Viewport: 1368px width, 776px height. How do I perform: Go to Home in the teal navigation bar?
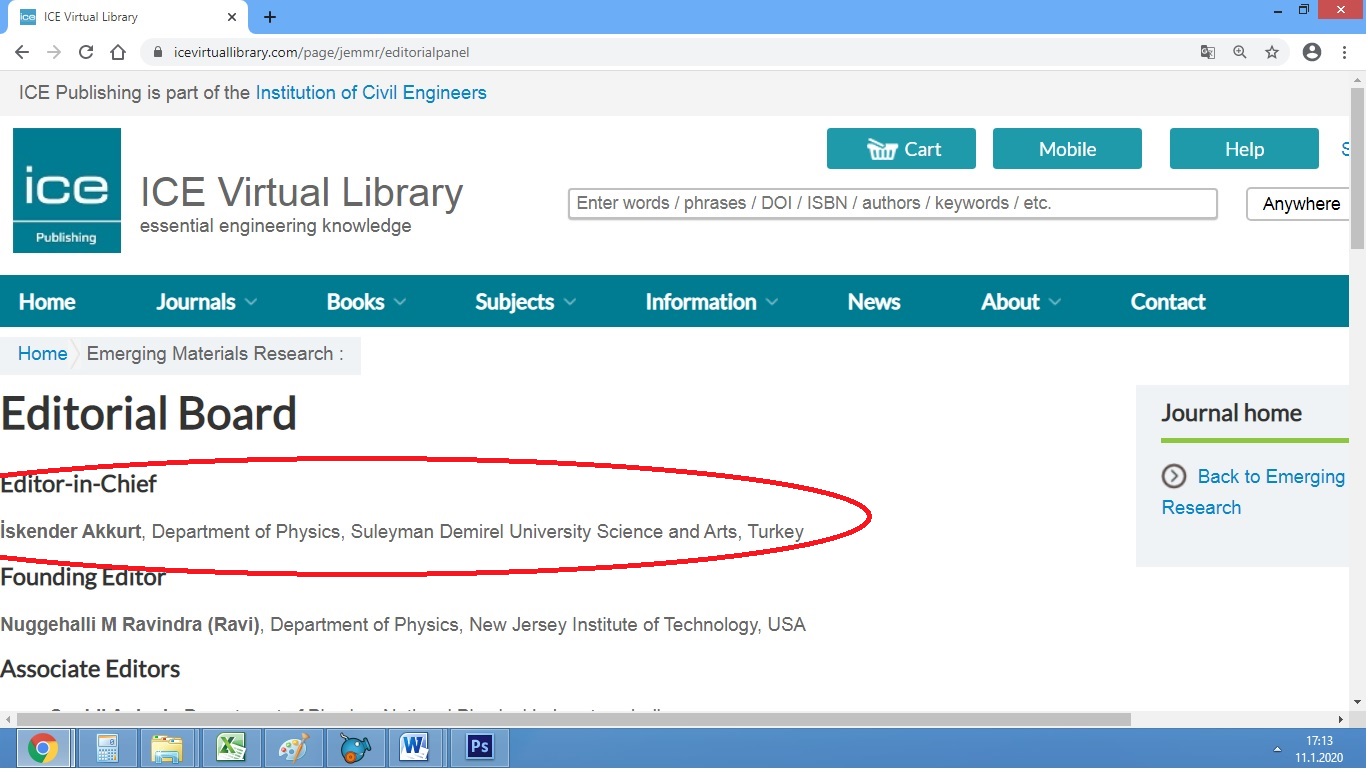[x=47, y=302]
